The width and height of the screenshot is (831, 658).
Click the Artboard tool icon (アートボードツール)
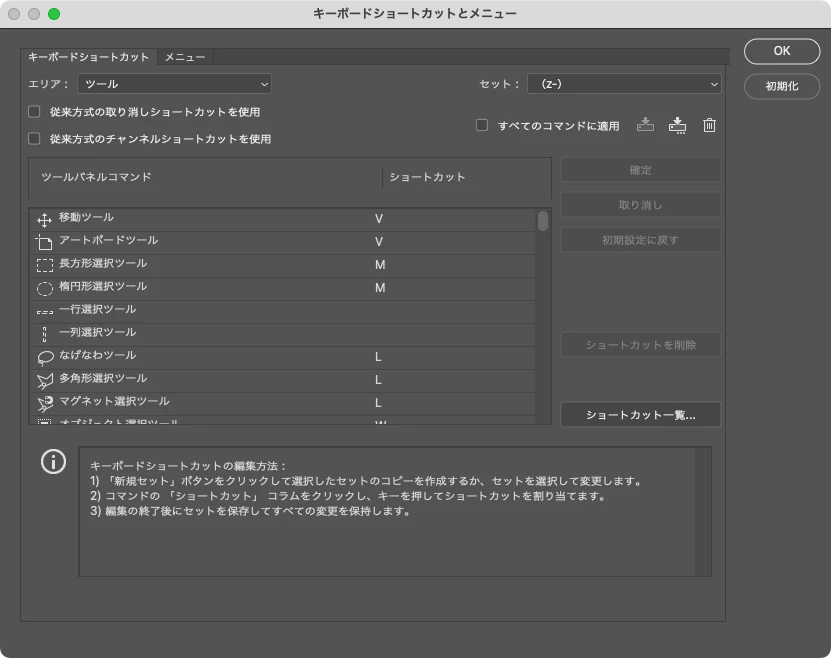(x=44, y=243)
